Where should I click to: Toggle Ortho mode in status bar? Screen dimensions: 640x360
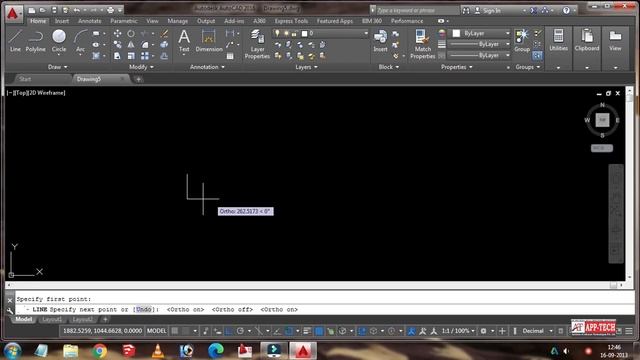[x=229, y=331]
